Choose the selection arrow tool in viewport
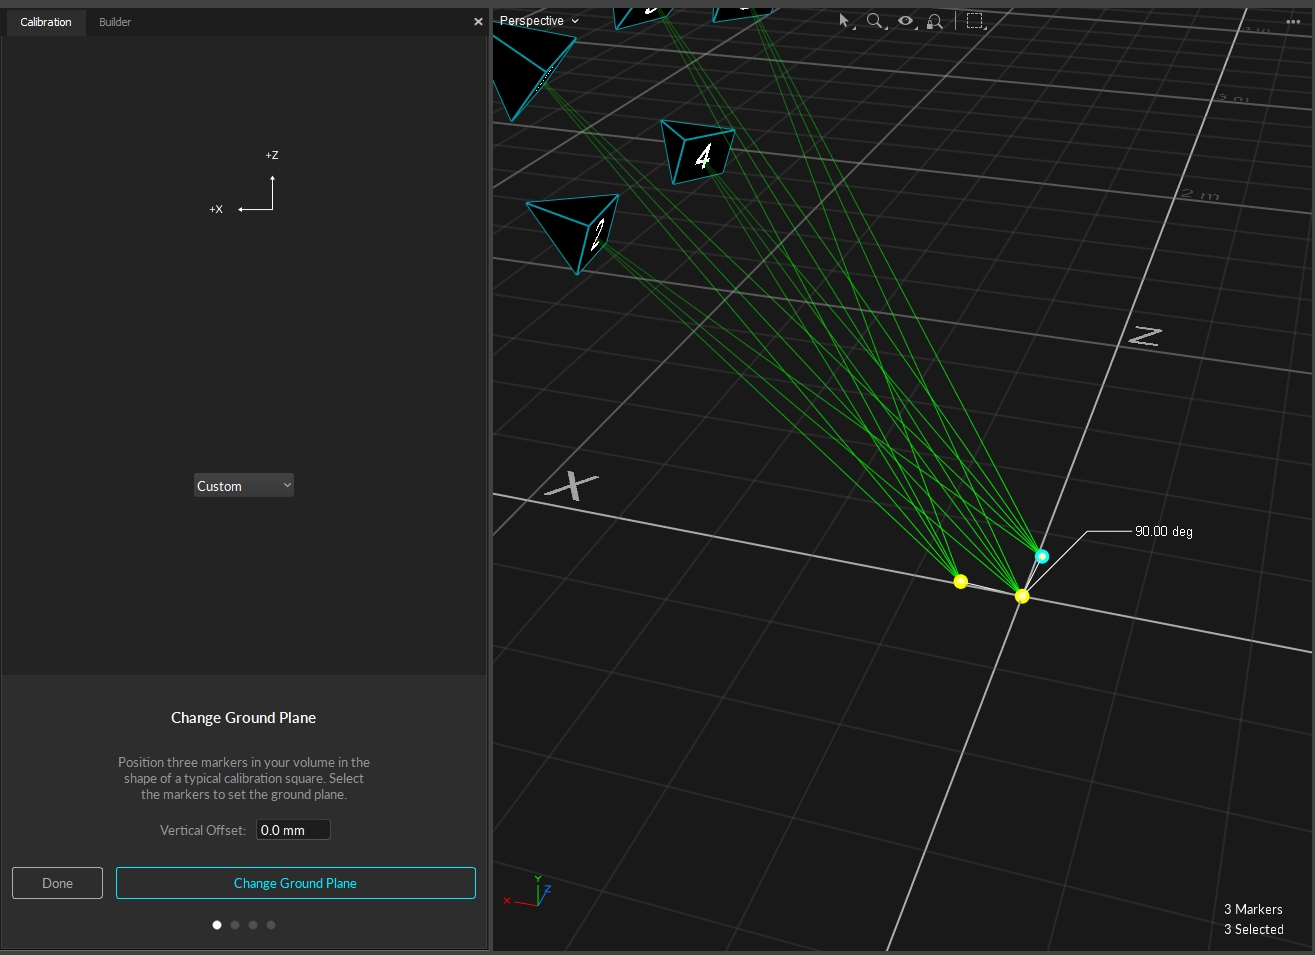1315x955 pixels. click(844, 21)
